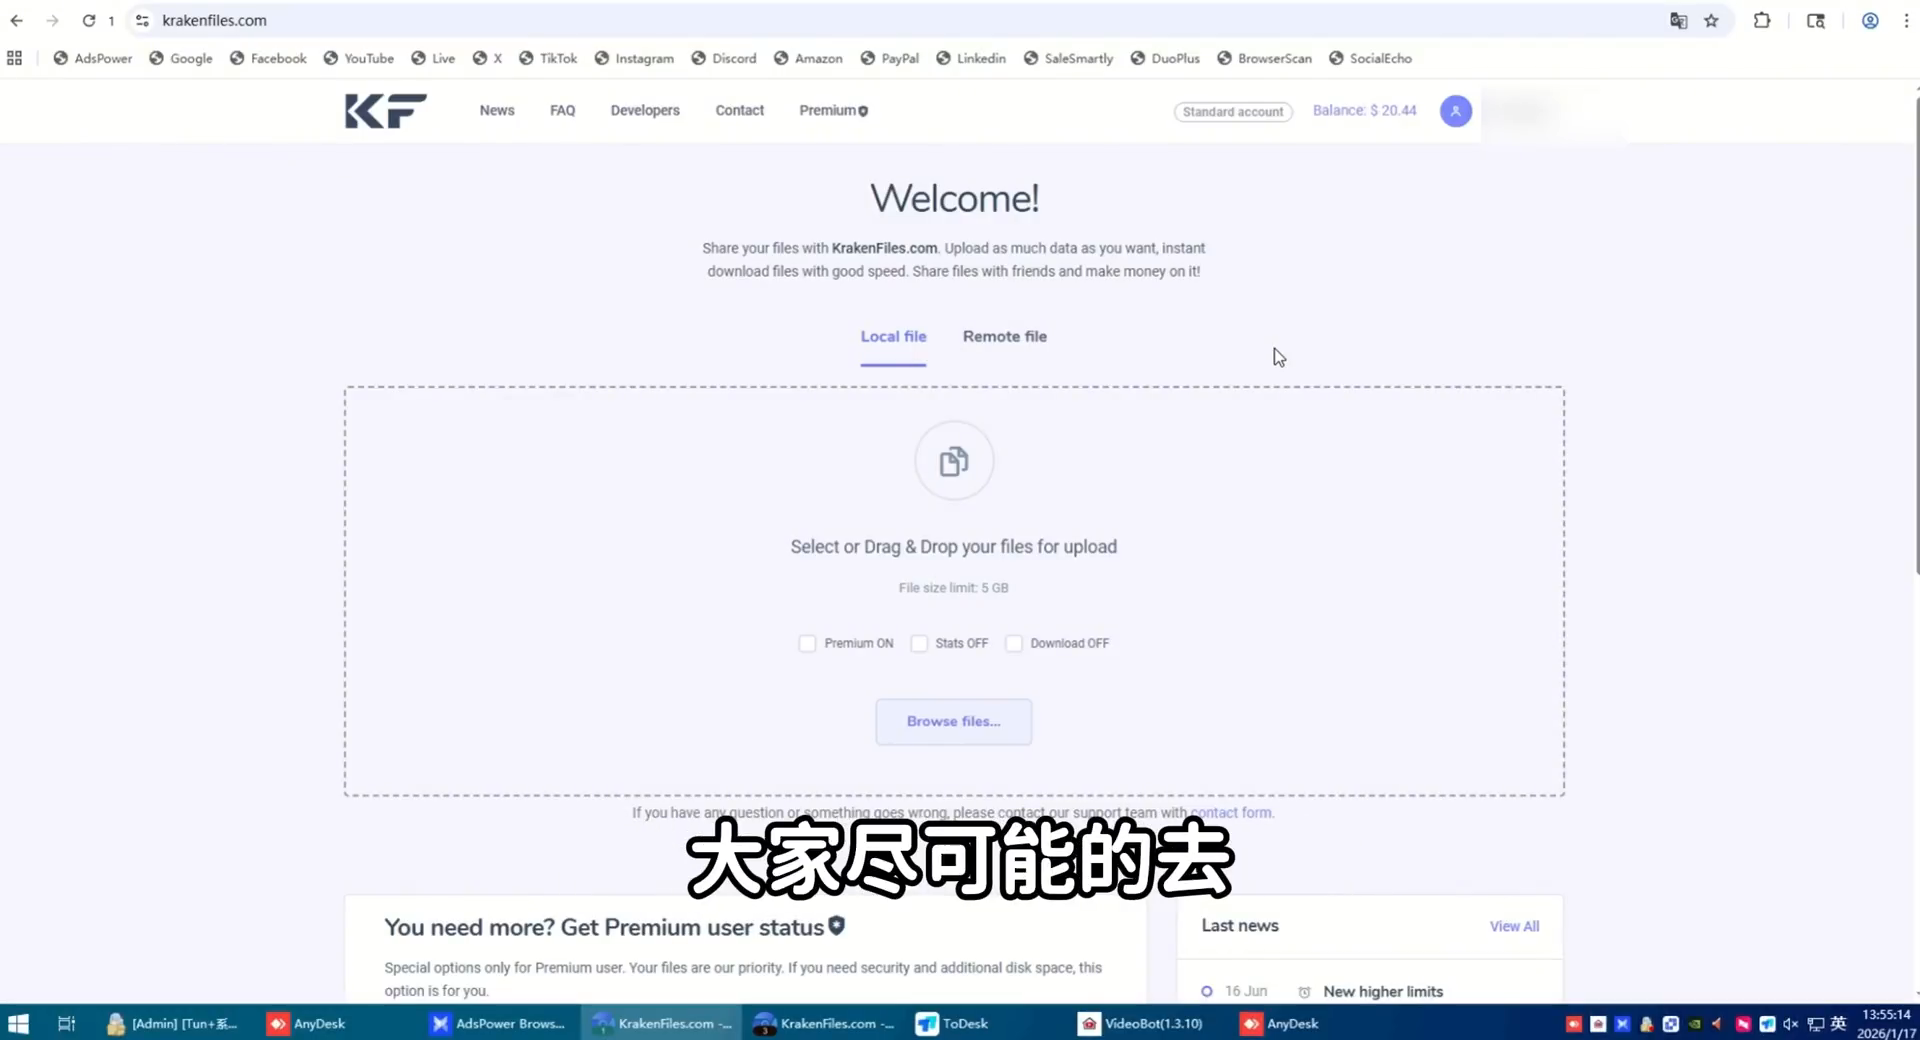Open the Google bookmark
Viewport: 1920px width, 1040px height.
pyautogui.click(x=181, y=58)
